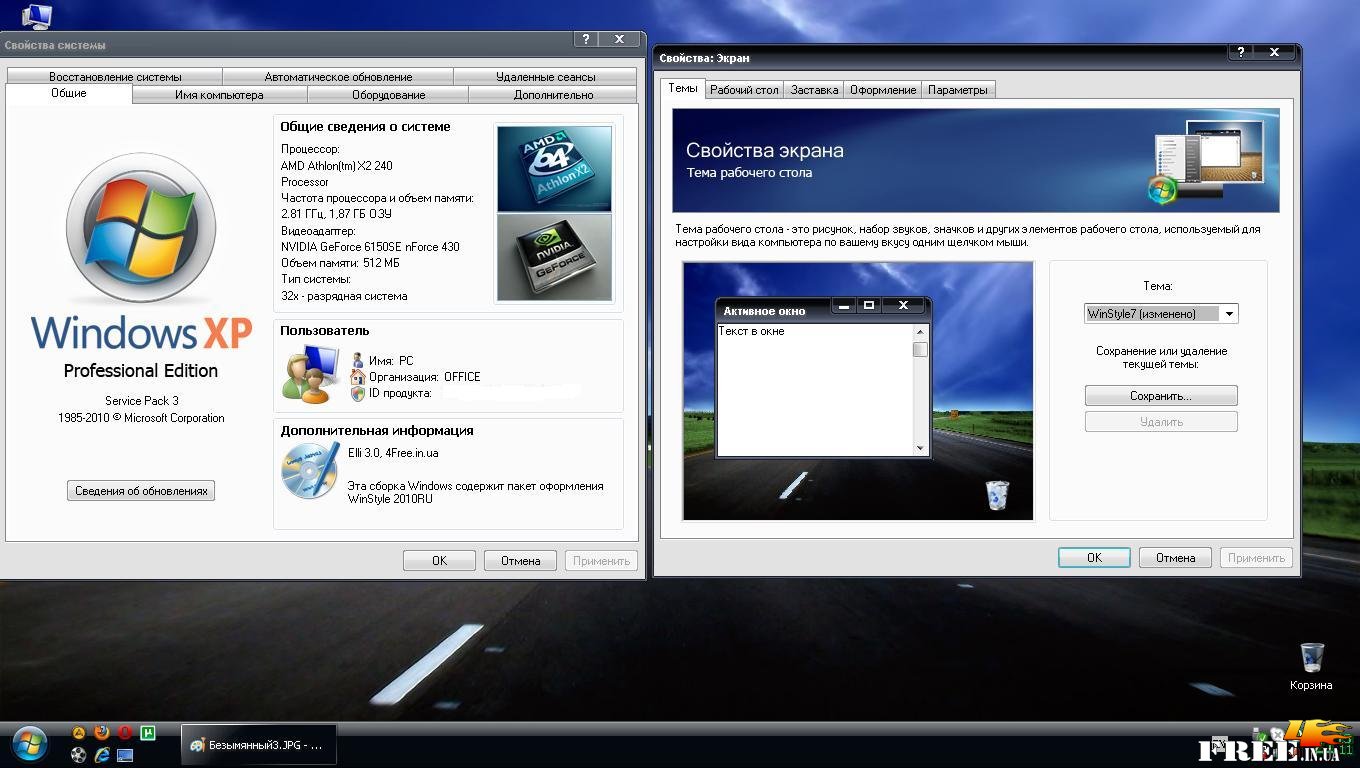This screenshot has width=1360, height=768.
Task: Click the Безымянный3.JPG taskbar button
Action: 258,745
